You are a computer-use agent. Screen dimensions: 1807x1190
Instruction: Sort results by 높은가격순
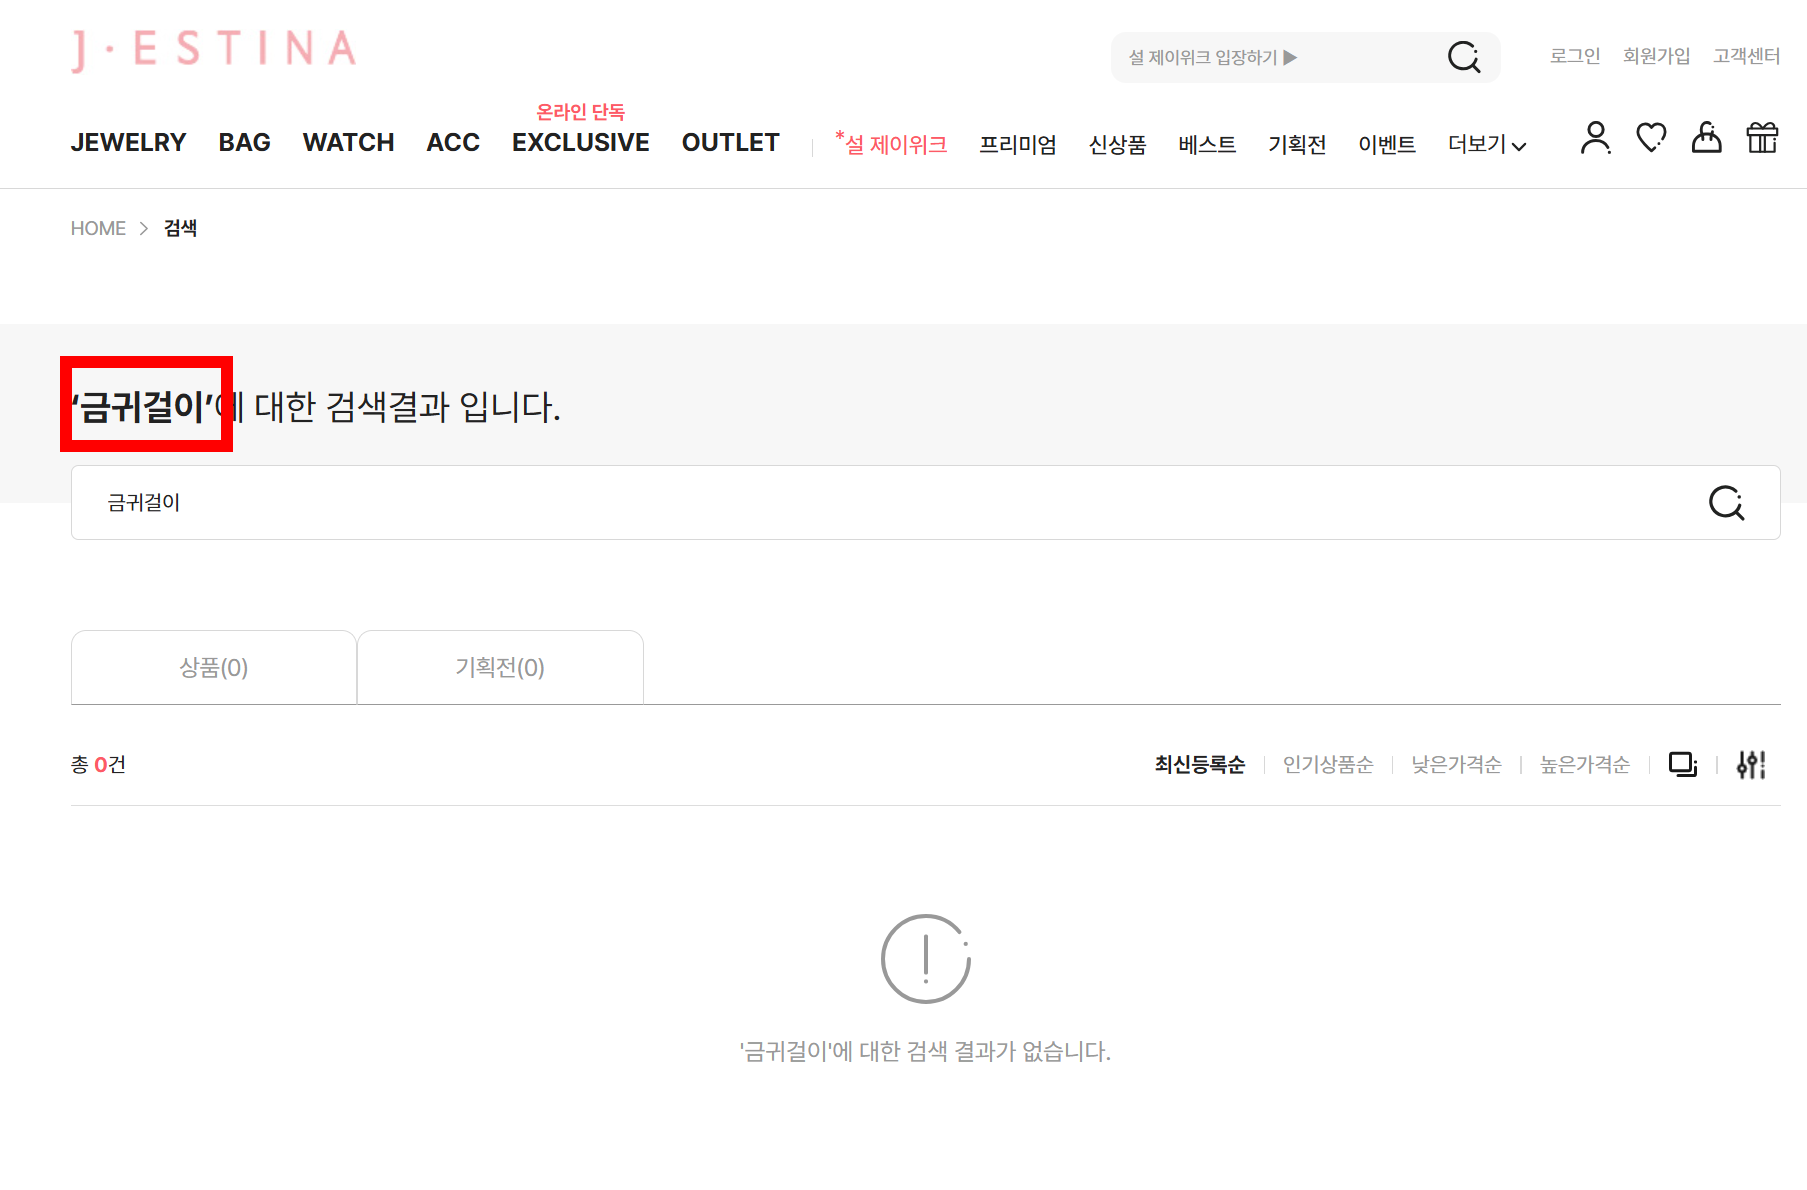pos(1584,765)
